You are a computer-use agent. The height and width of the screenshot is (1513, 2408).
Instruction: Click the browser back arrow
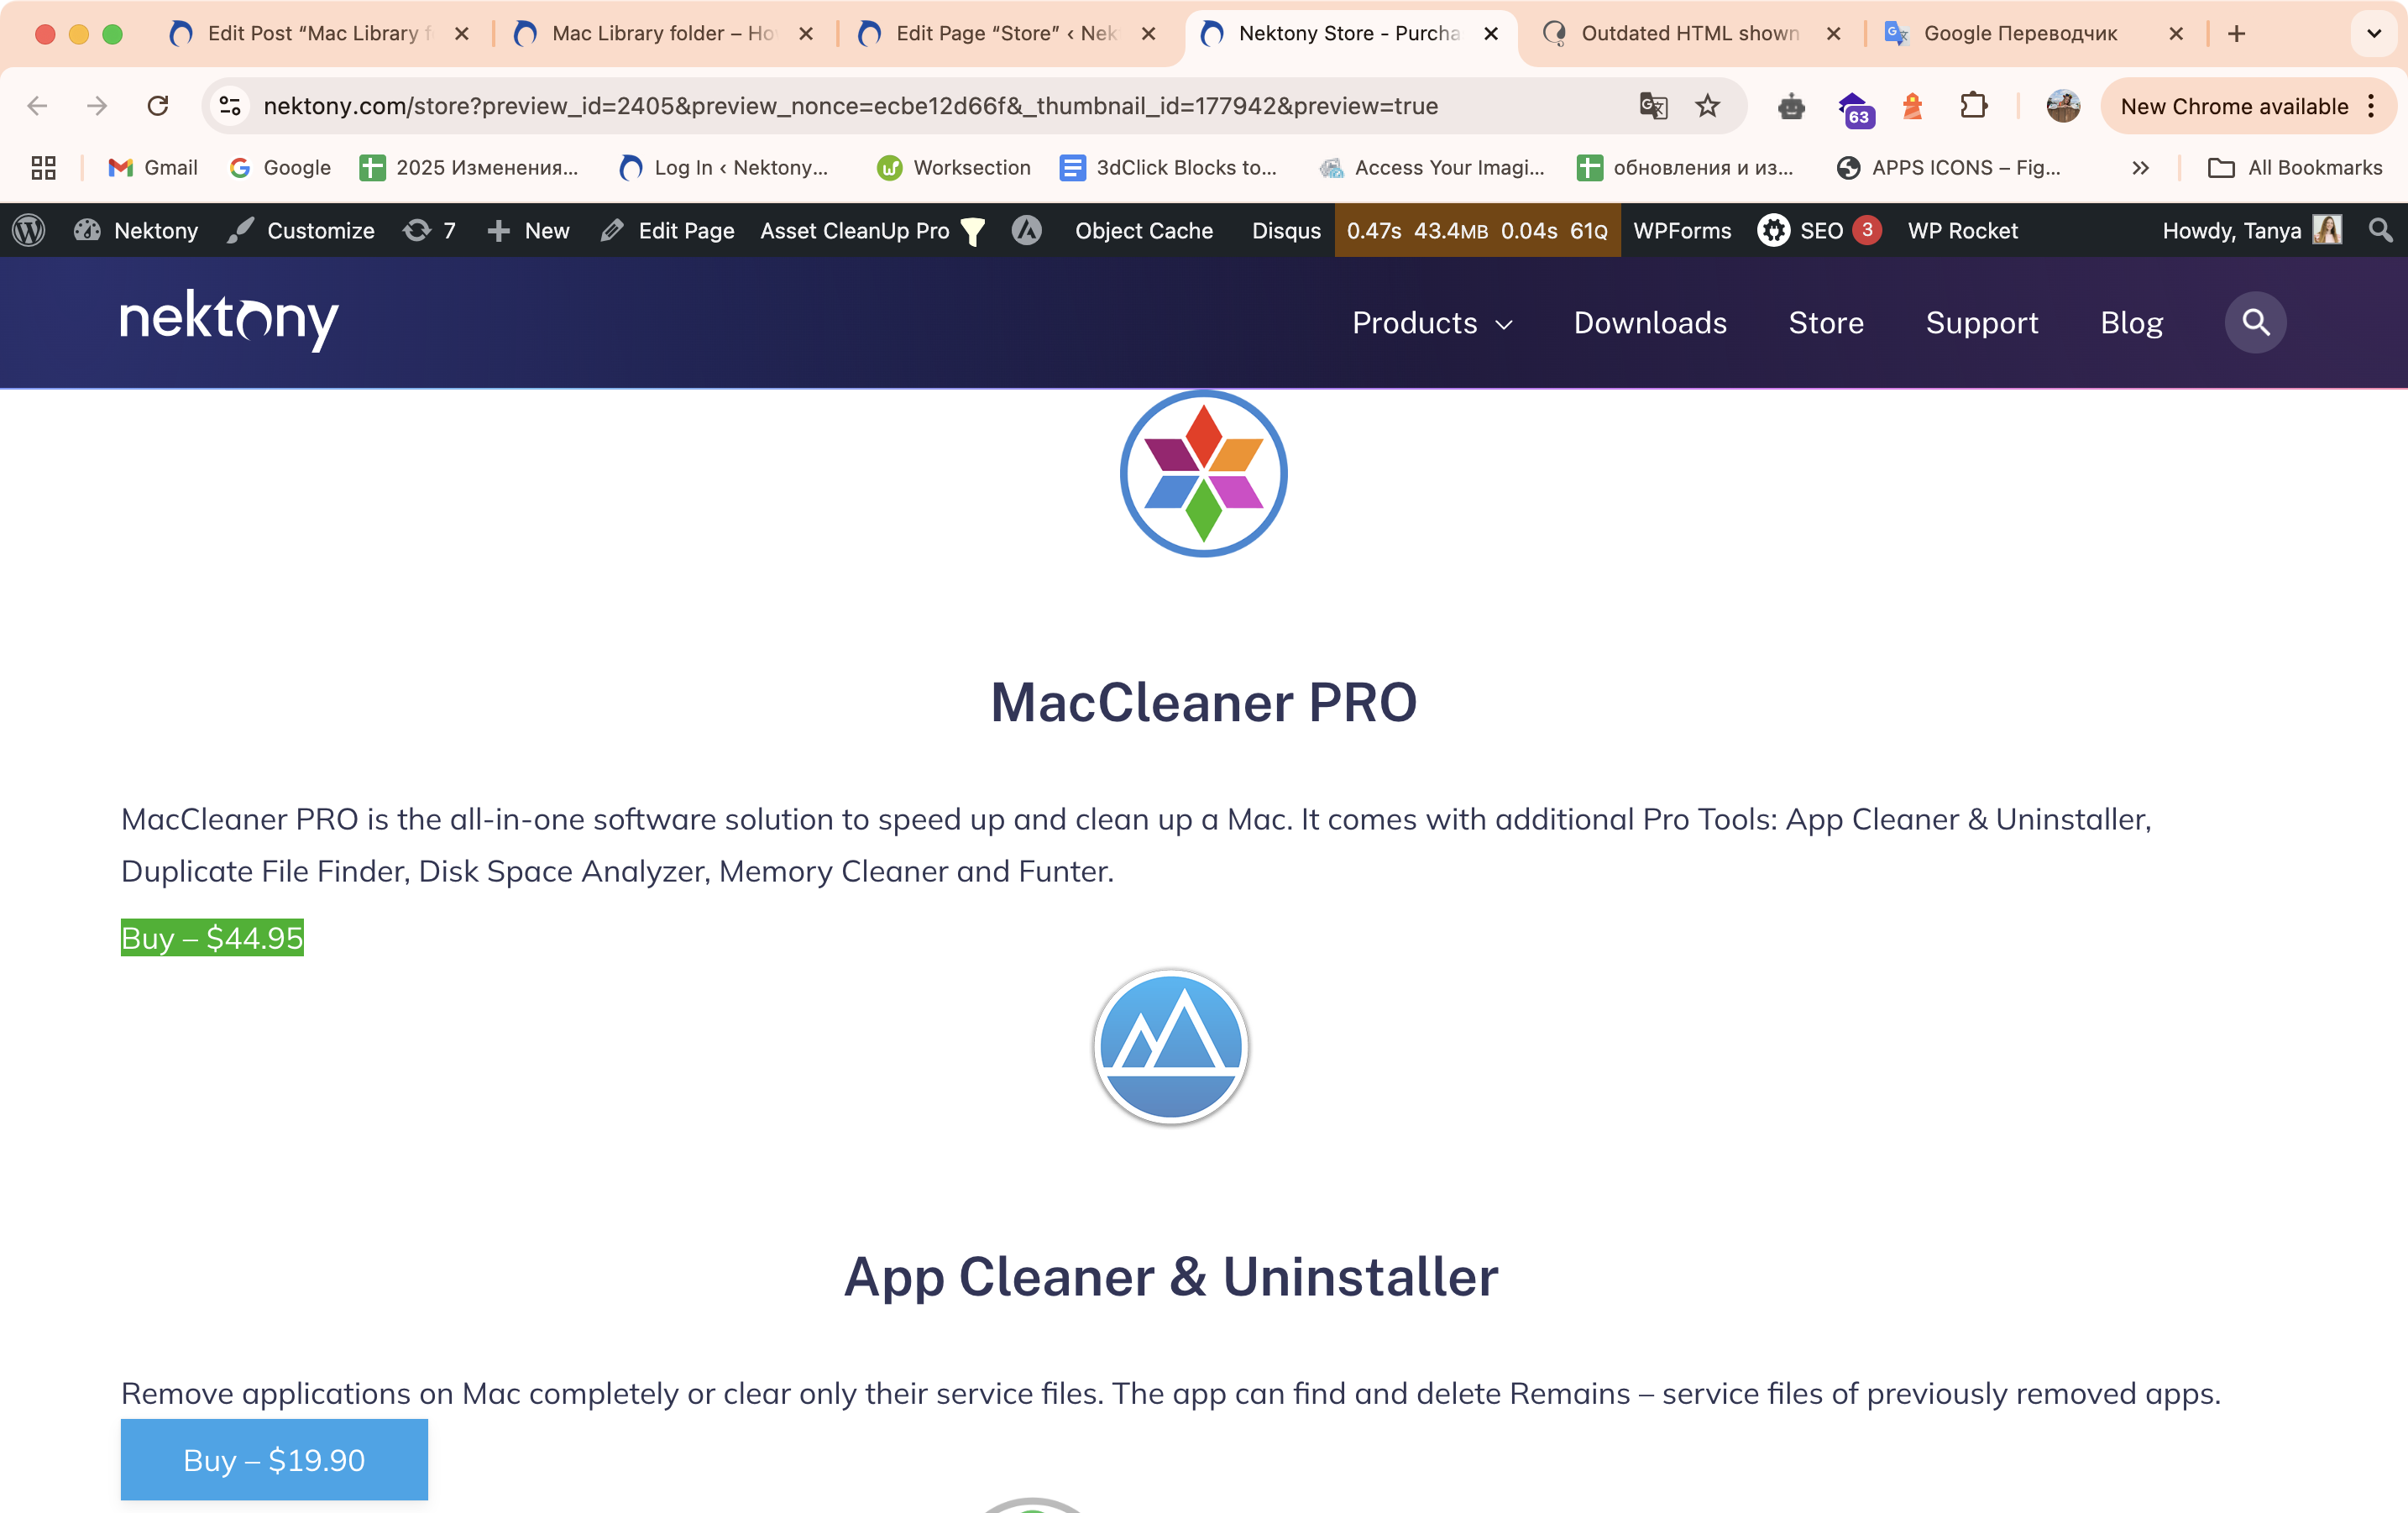(x=38, y=106)
